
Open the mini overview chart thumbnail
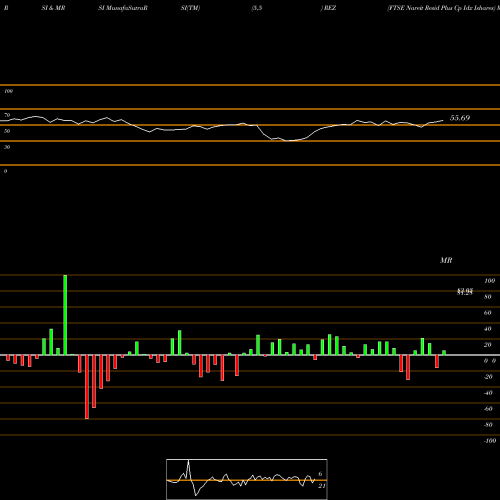tap(247, 479)
